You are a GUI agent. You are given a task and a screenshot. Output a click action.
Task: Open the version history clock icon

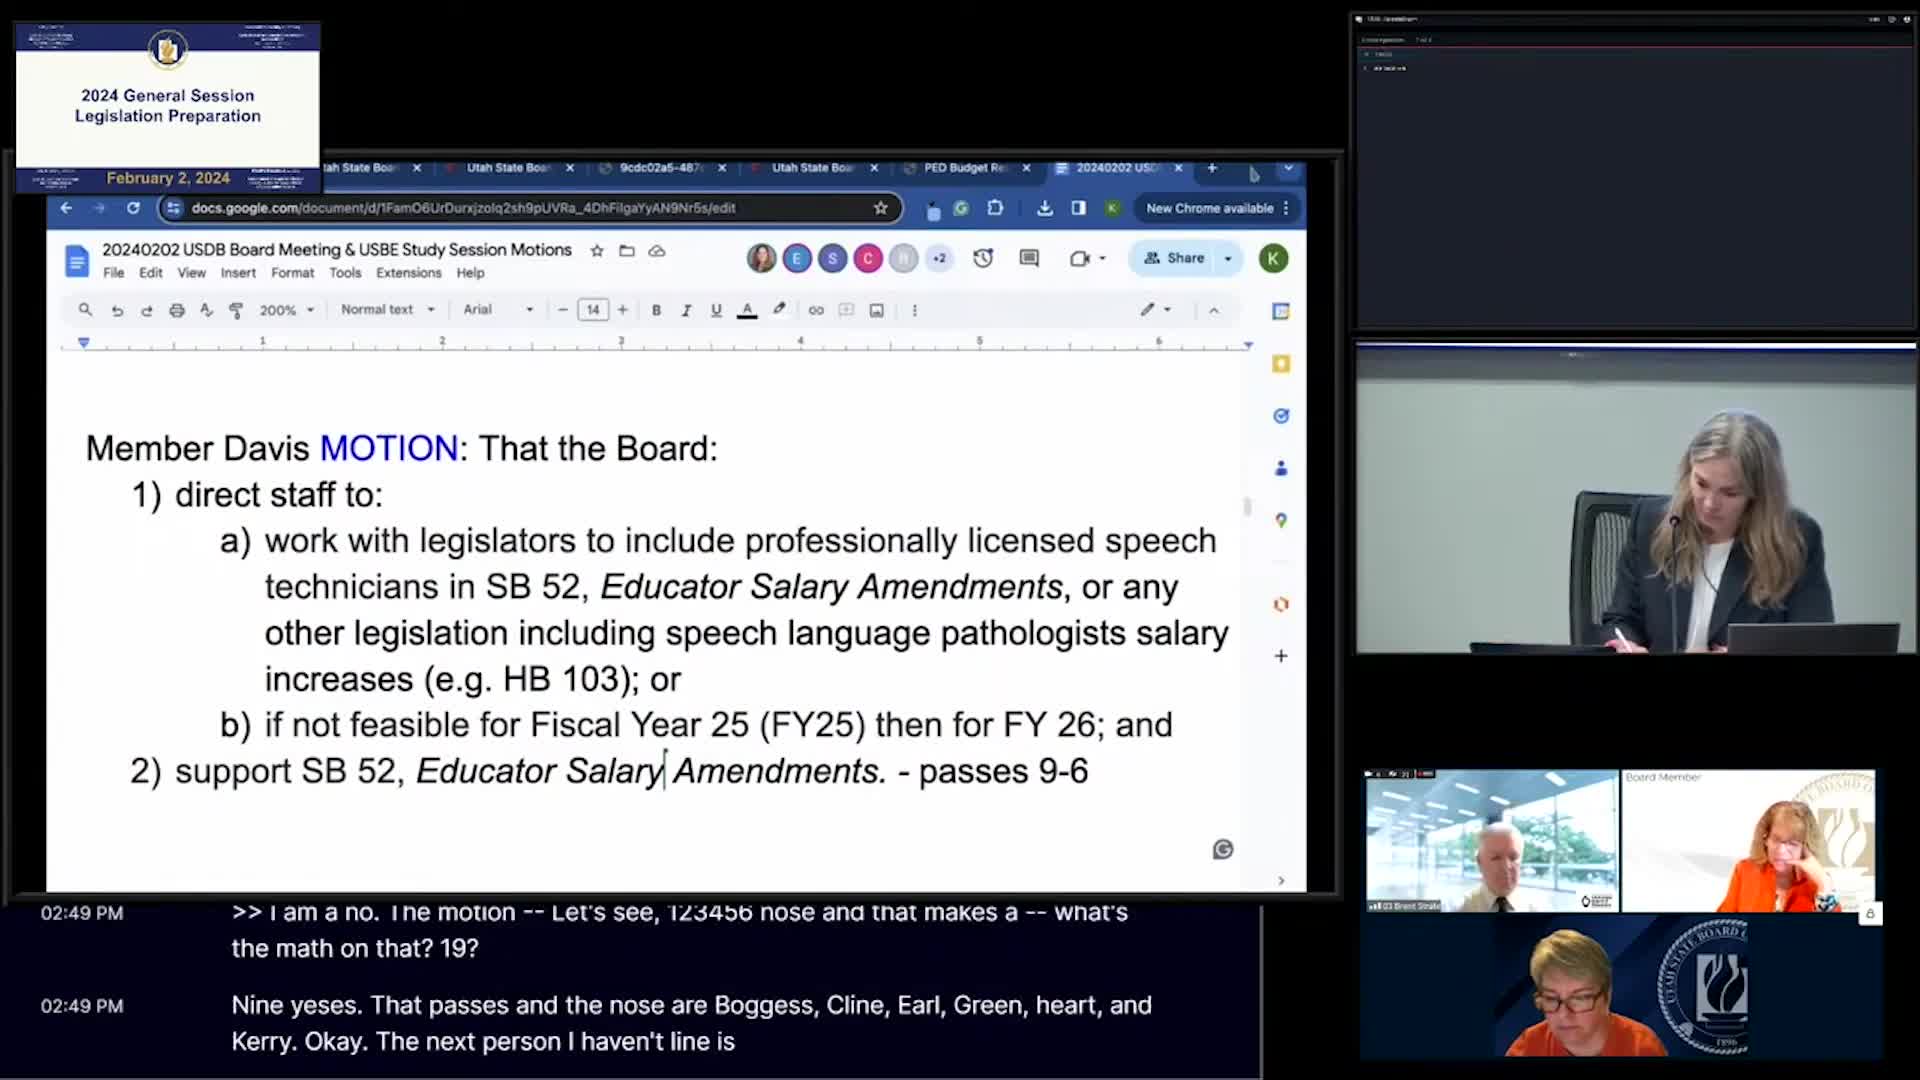983,258
